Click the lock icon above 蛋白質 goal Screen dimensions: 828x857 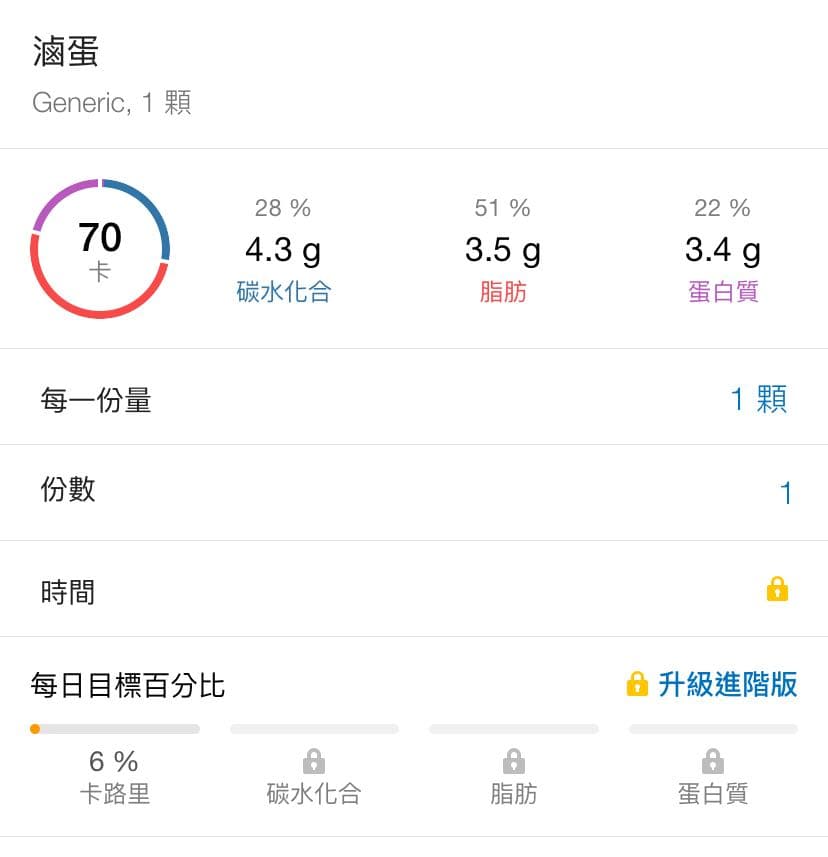coord(713,761)
